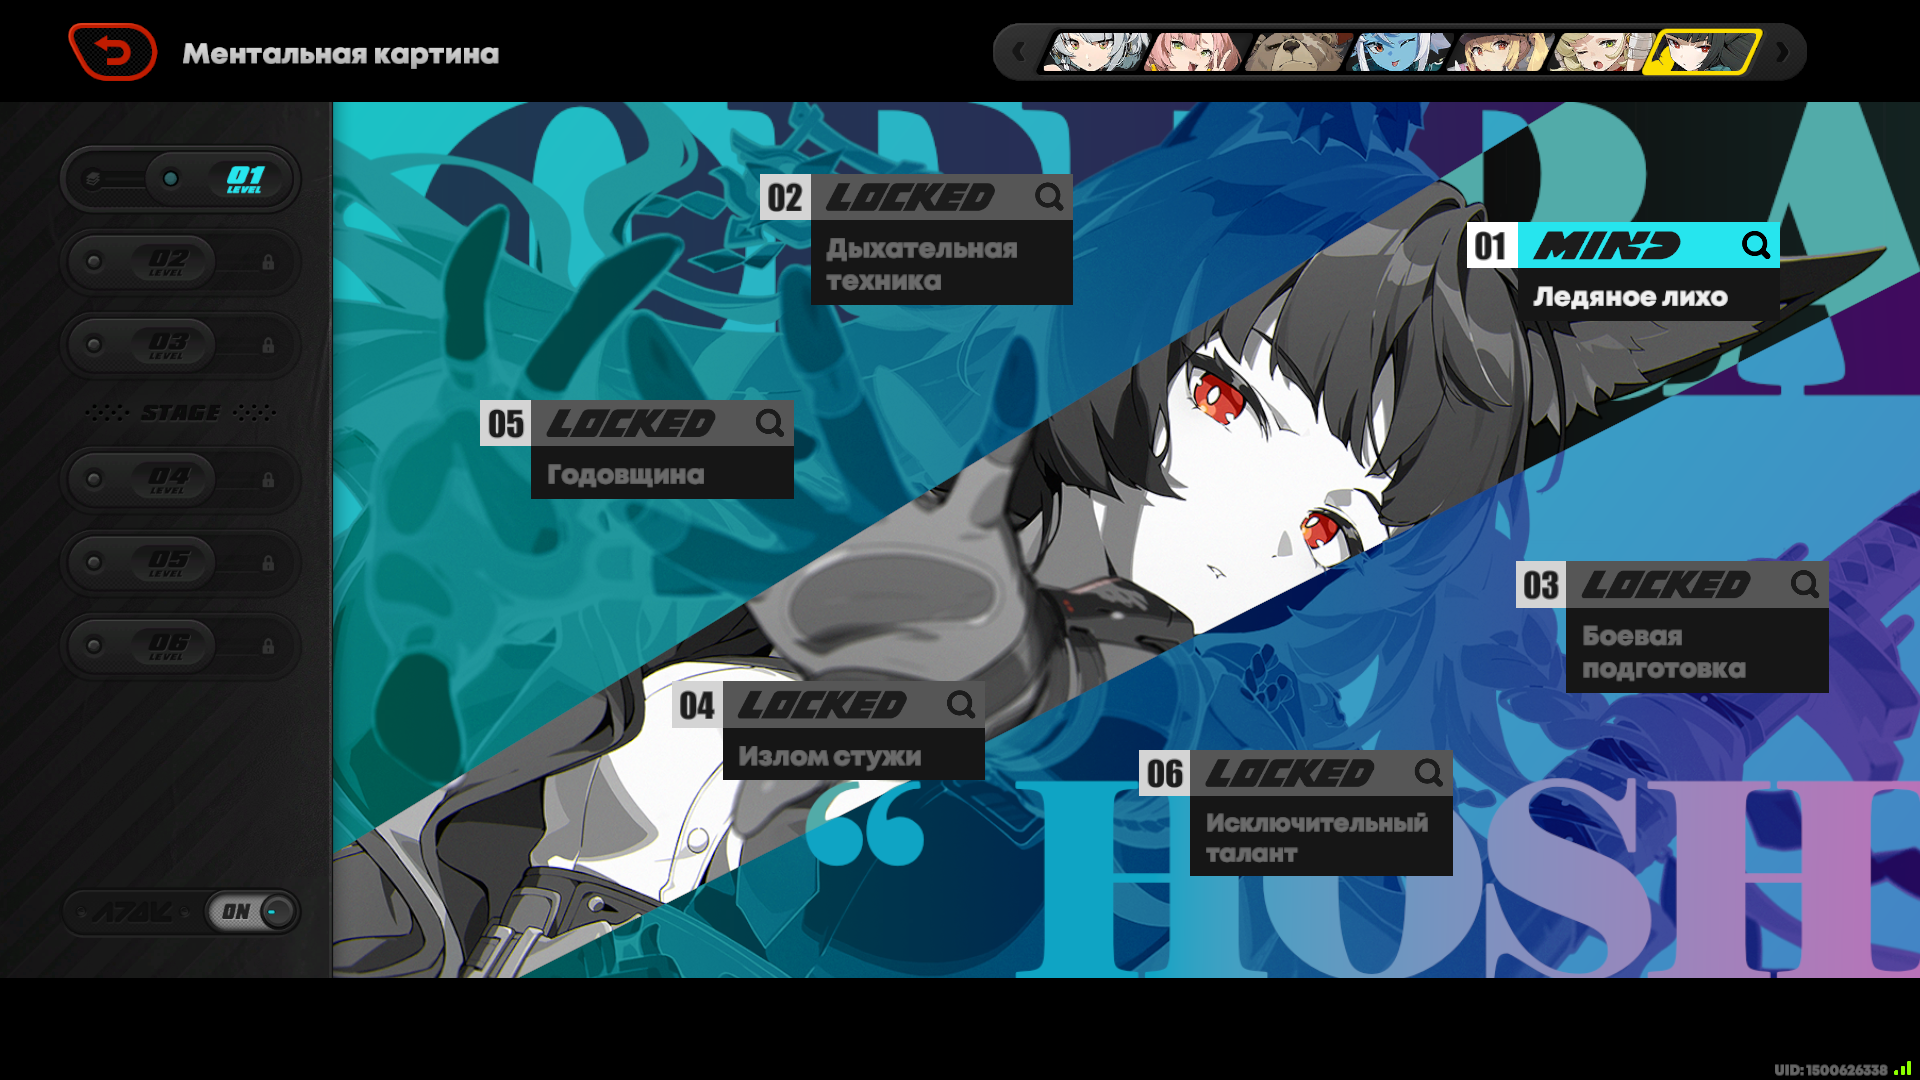Select locked level 06 in sidebar
Screen dimensions: 1920x1080
coord(181,646)
